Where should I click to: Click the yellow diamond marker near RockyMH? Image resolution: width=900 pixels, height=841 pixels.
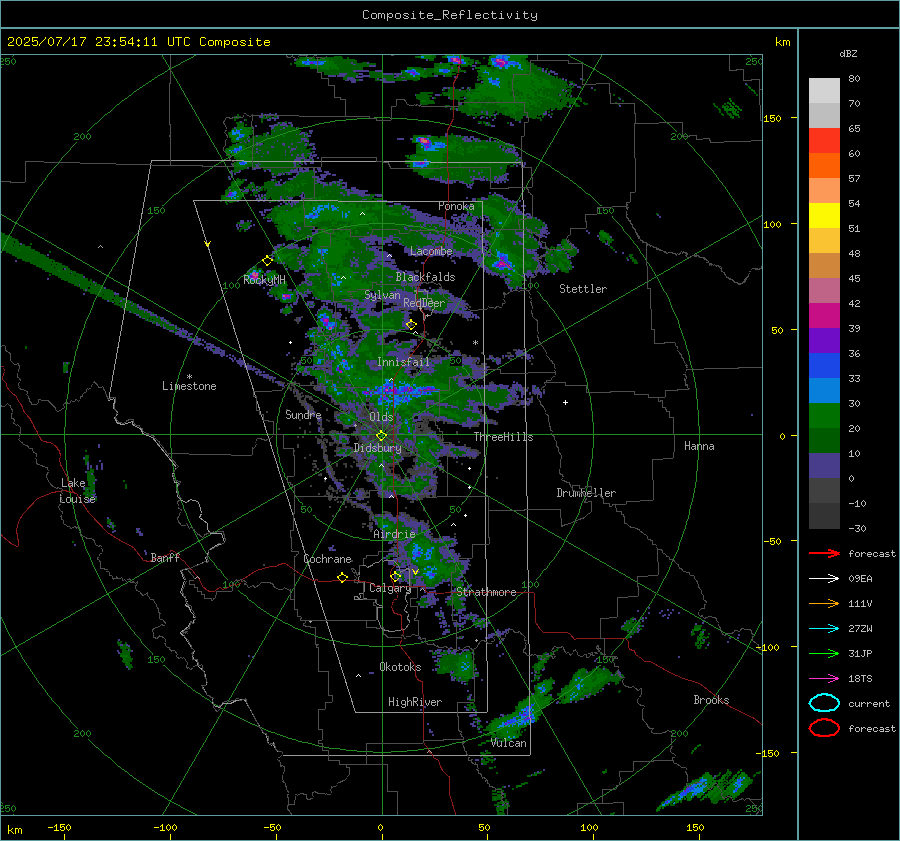267,261
